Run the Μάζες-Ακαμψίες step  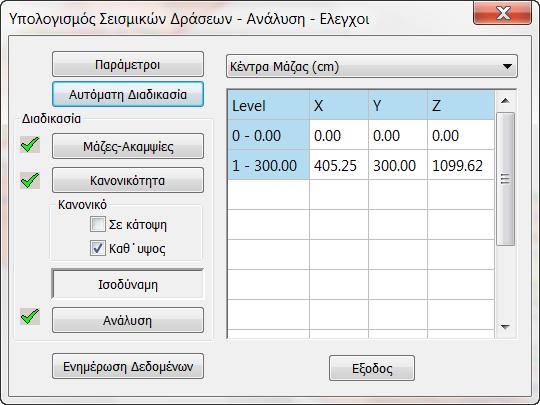(x=128, y=146)
